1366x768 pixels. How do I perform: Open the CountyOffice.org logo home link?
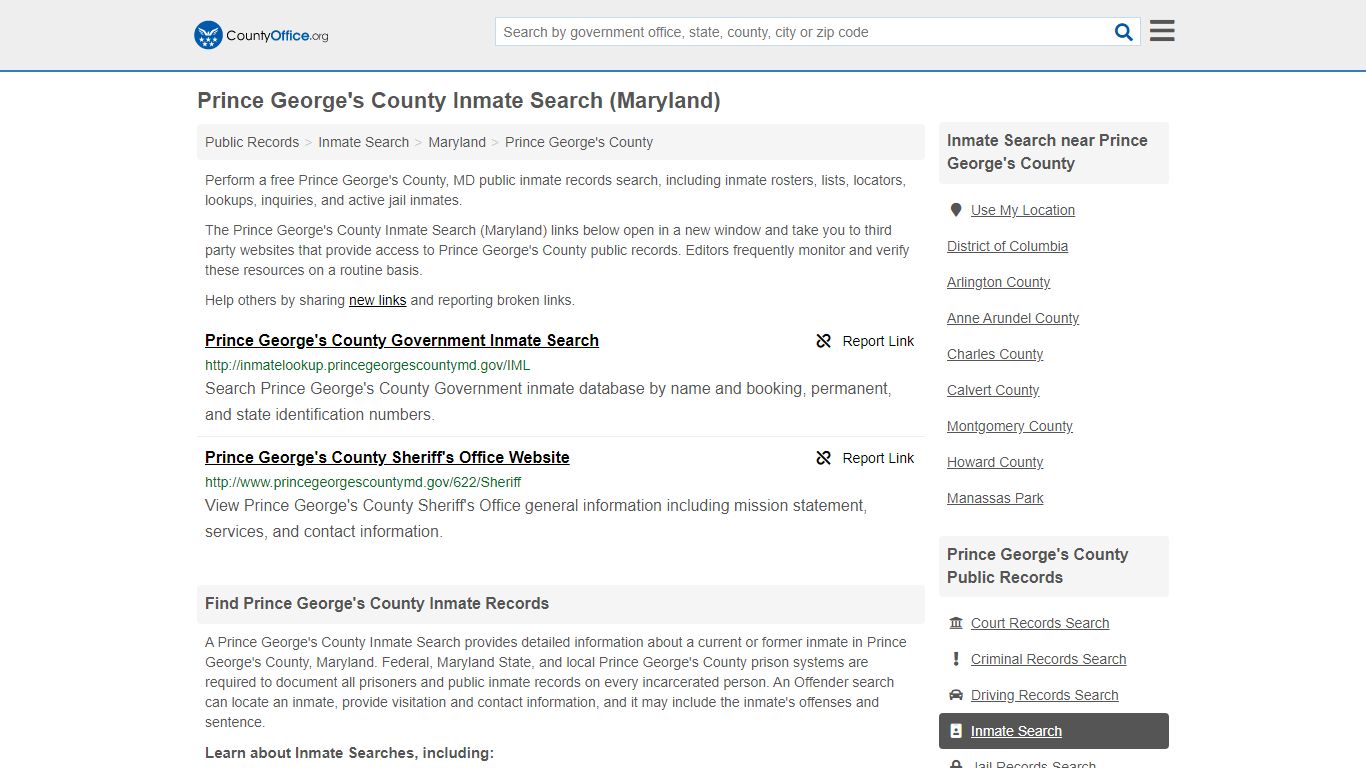(261, 35)
